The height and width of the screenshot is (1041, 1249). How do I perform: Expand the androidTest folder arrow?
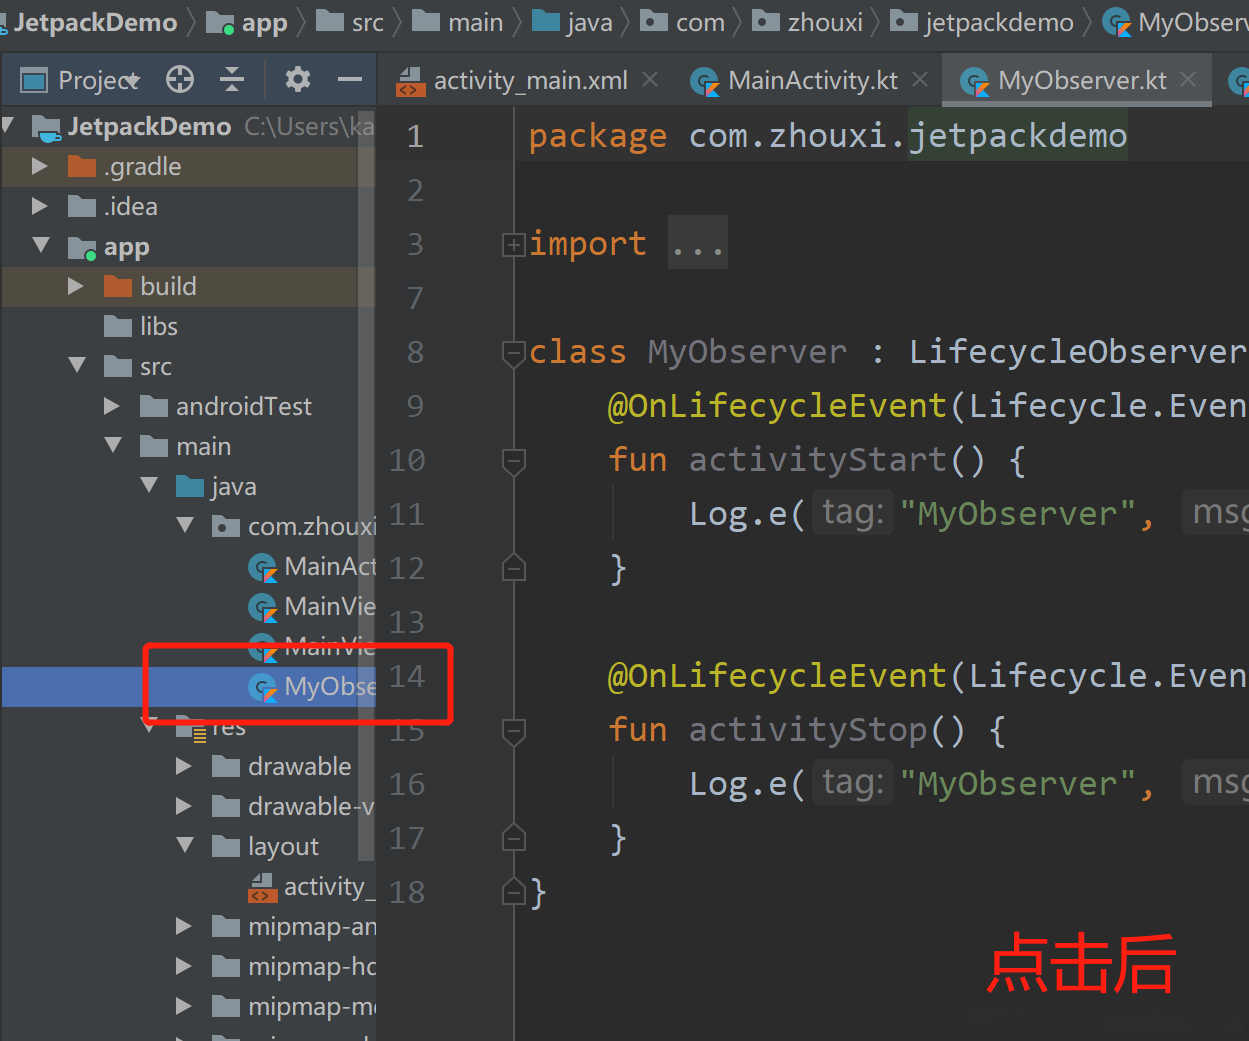(112, 406)
